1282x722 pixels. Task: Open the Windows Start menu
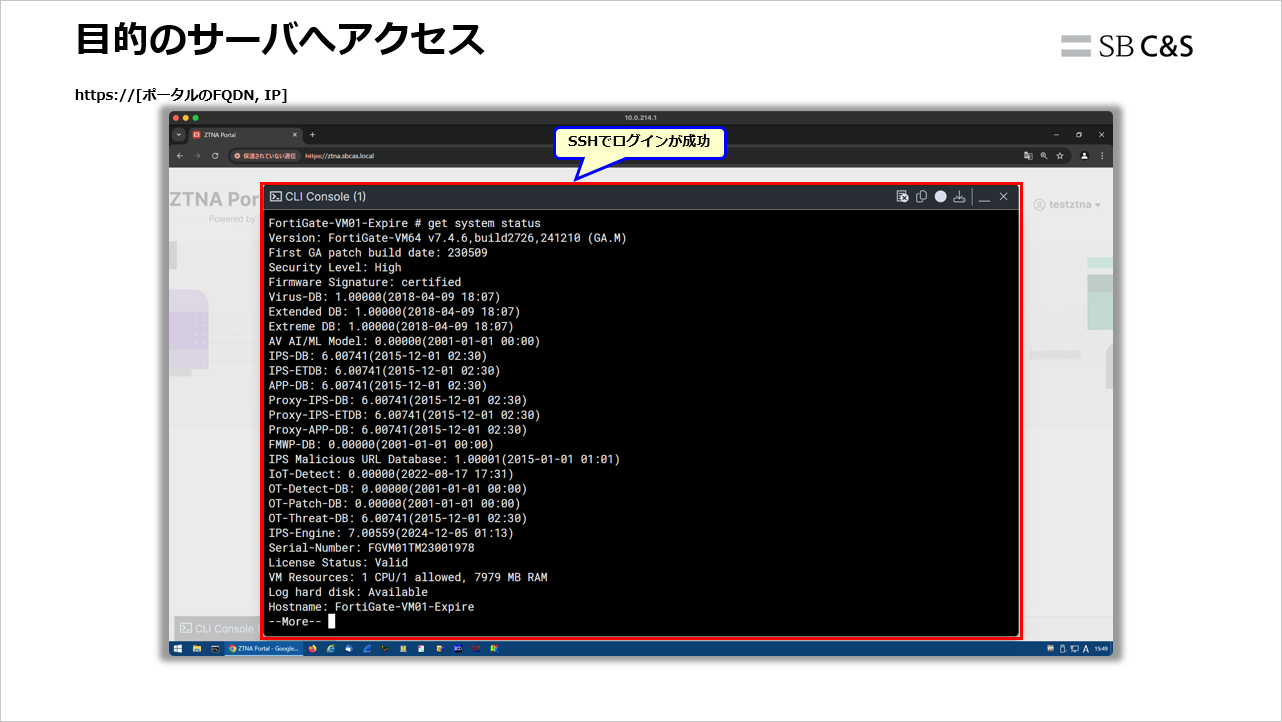tap(177, 649)
